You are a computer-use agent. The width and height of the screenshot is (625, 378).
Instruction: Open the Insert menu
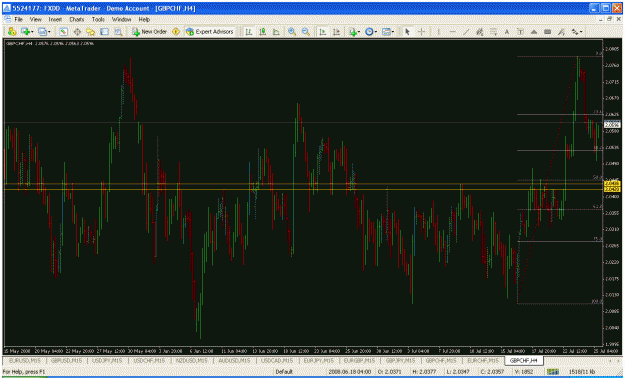click(x=55, y=19)
